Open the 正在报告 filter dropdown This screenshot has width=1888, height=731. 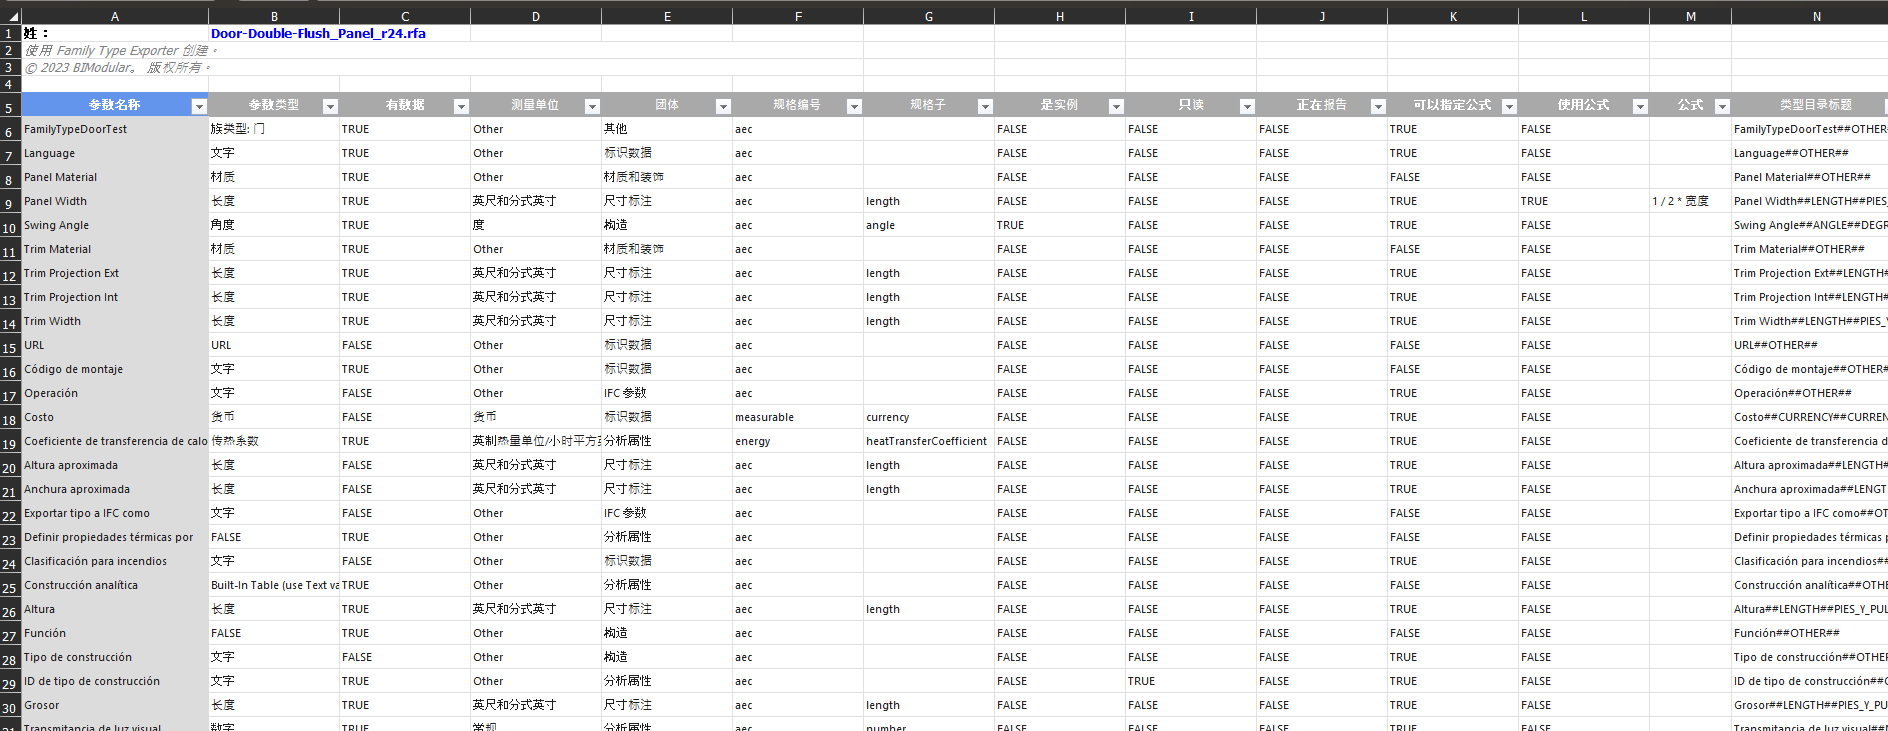[x=1378, y=106]
